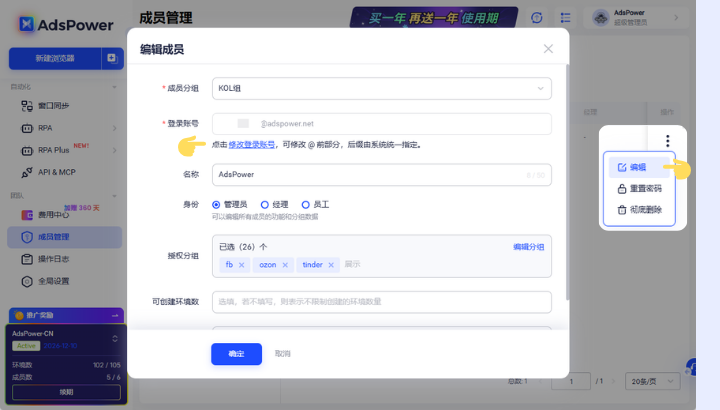
Task: Remove the fb group tag
Action: (x=242, y=265)
